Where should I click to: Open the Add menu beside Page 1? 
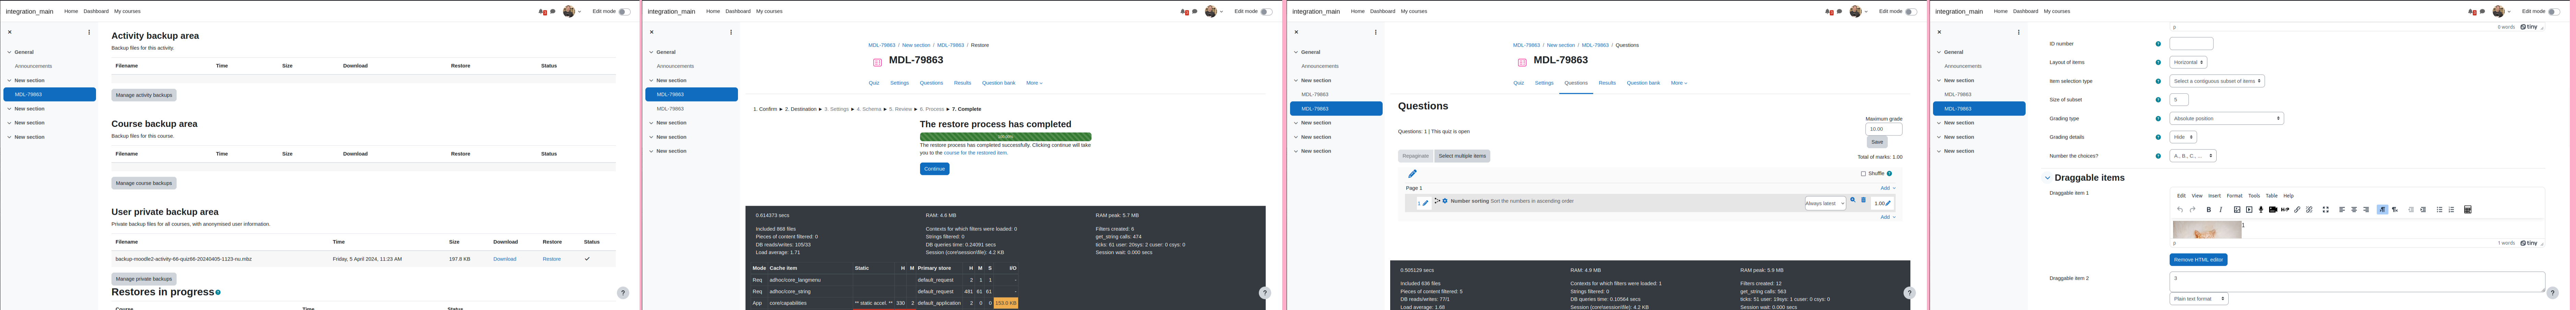pos(1888,188)
